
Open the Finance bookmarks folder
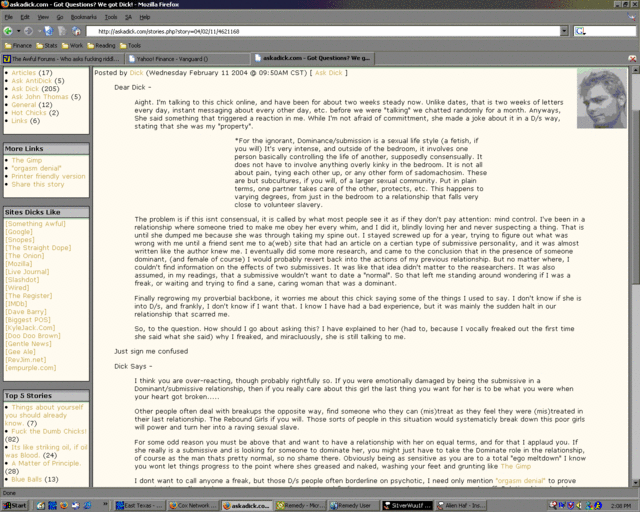coord(18,45)
